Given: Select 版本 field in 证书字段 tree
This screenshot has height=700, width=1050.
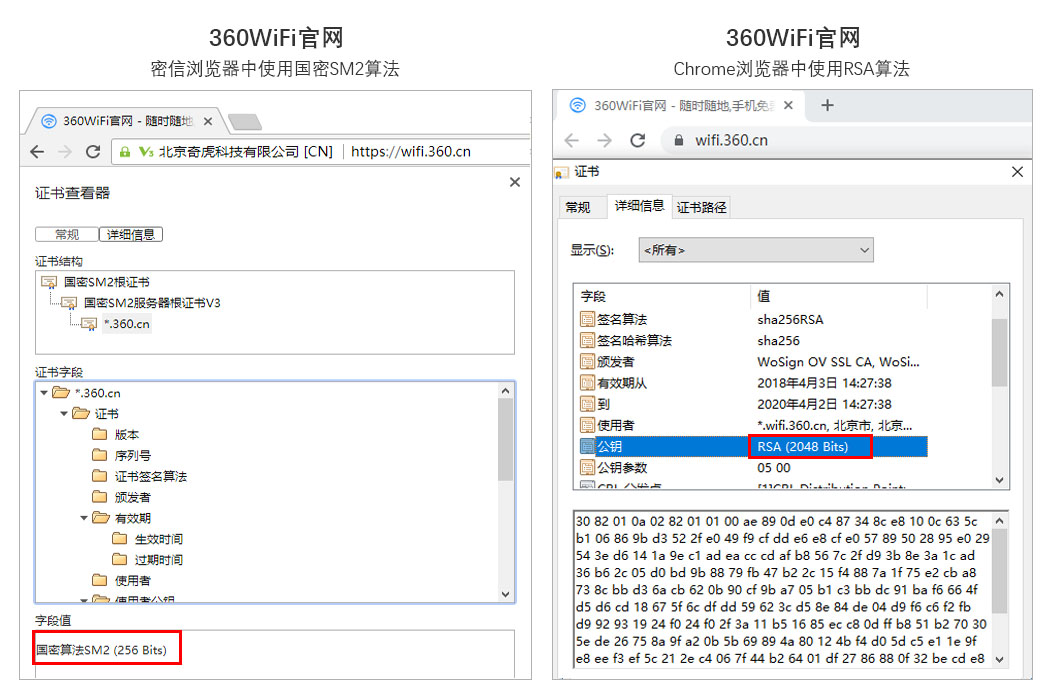Looking at the screenshot, I should click(x=127, y=435).
